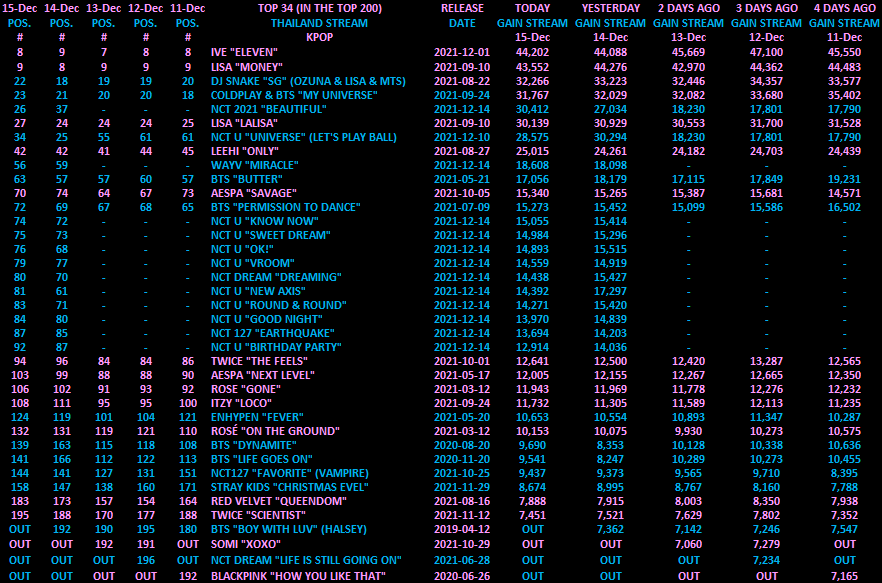Click SOMI "XOXO" title

pyautogui.click(x=246, y=545)
